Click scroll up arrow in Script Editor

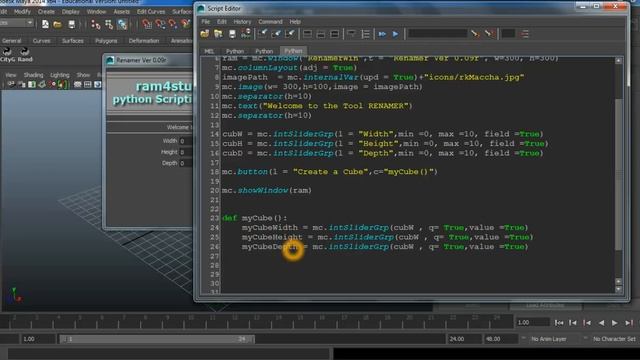coord(618,60)
